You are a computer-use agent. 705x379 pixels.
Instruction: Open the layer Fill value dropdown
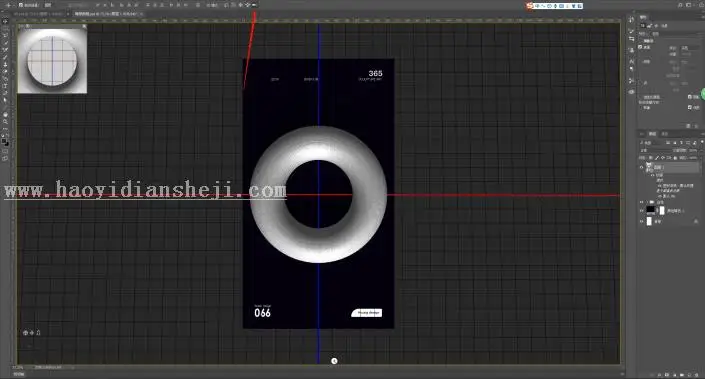point(695,158)
